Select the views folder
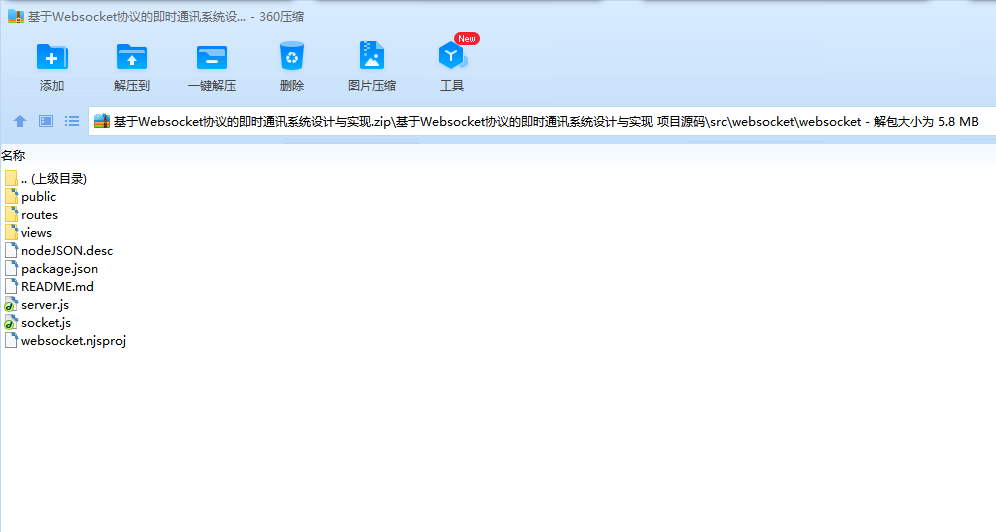Viewport: 996px width, 532px height. click(29, 233)
